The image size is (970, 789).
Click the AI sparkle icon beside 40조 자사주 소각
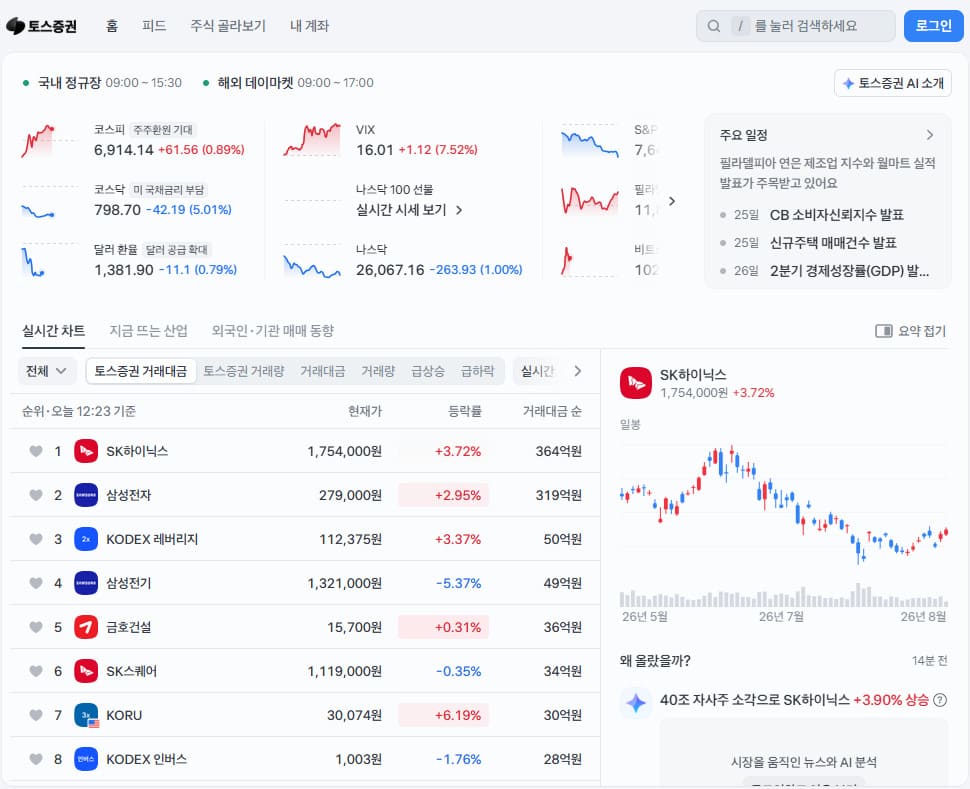click(x=636, y=702)
